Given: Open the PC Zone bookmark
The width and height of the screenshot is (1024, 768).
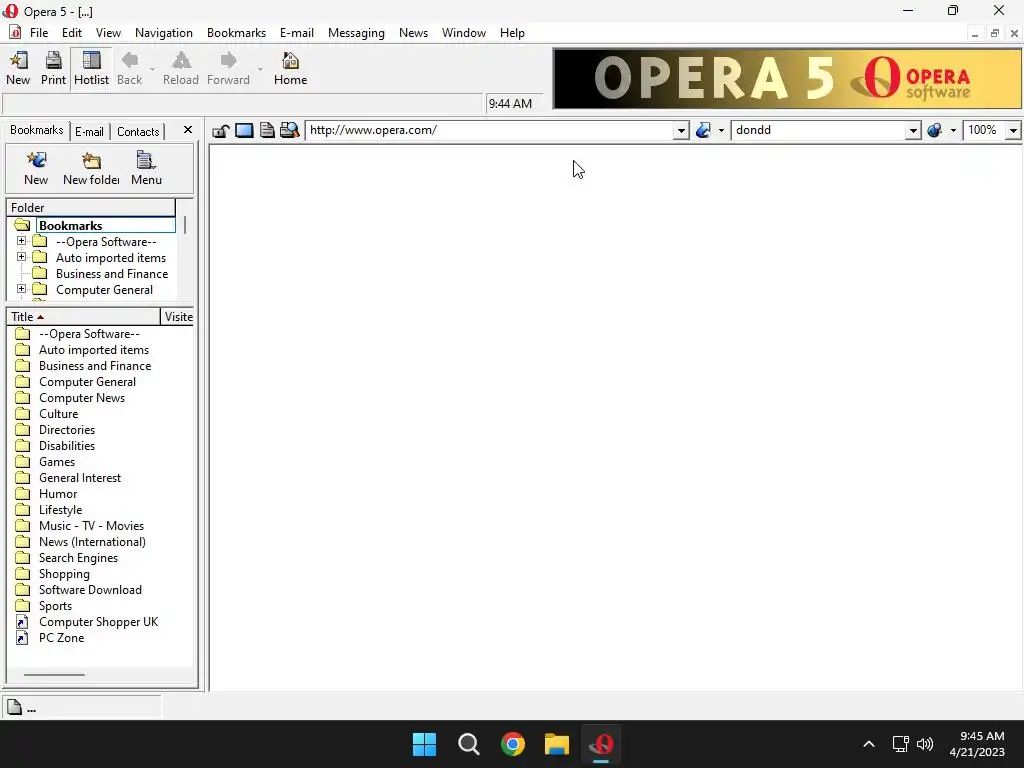Looking at the screenshot, I should [61, 638].
